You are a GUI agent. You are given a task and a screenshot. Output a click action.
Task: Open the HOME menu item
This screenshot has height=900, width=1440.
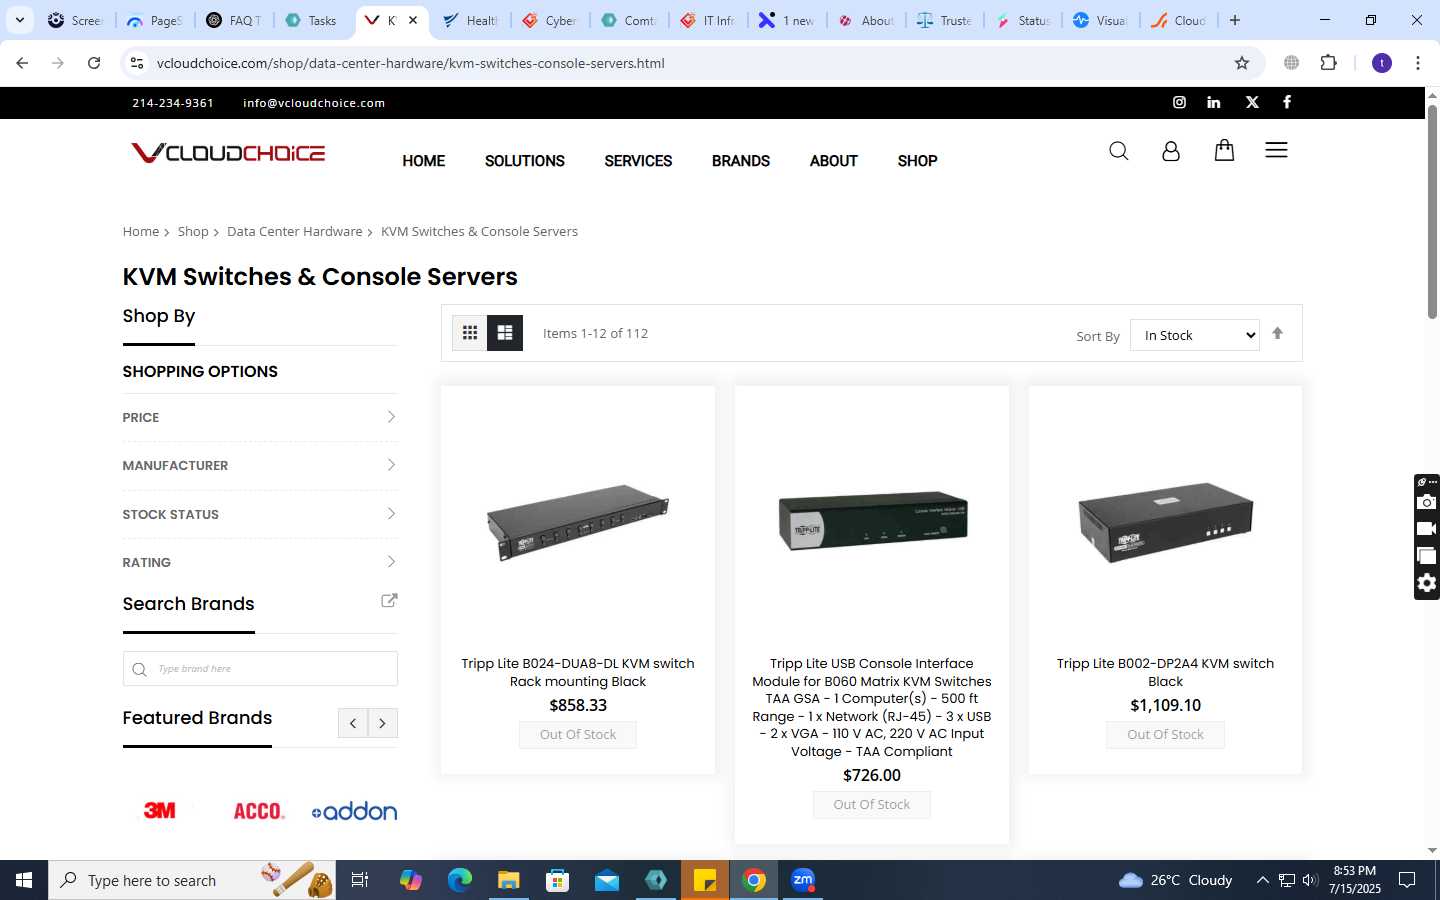tap(423, 161)
